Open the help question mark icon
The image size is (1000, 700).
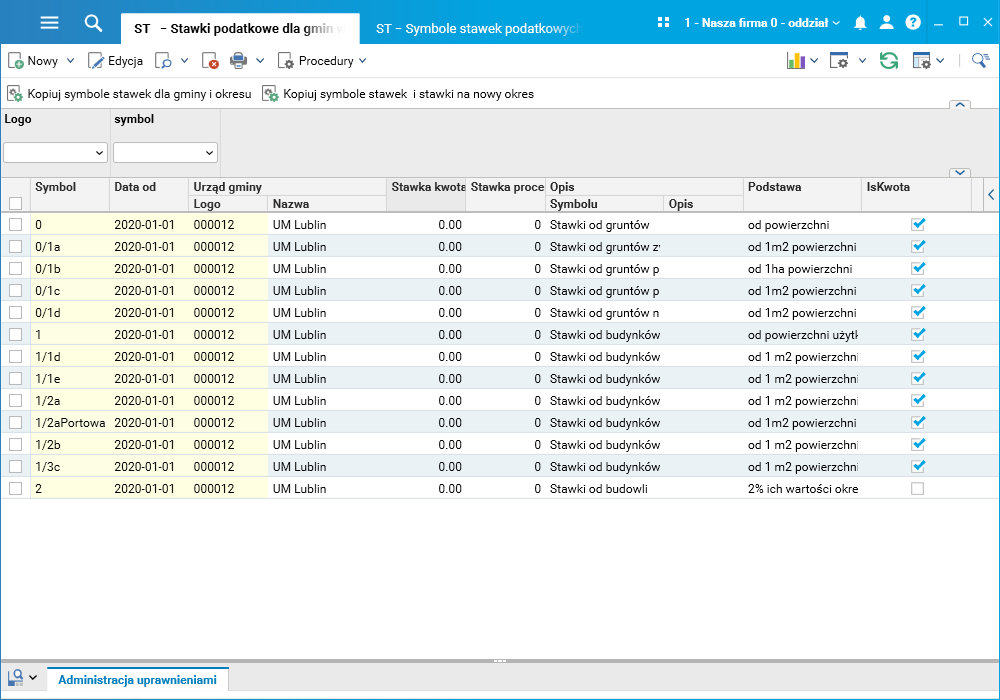(912, 22)
